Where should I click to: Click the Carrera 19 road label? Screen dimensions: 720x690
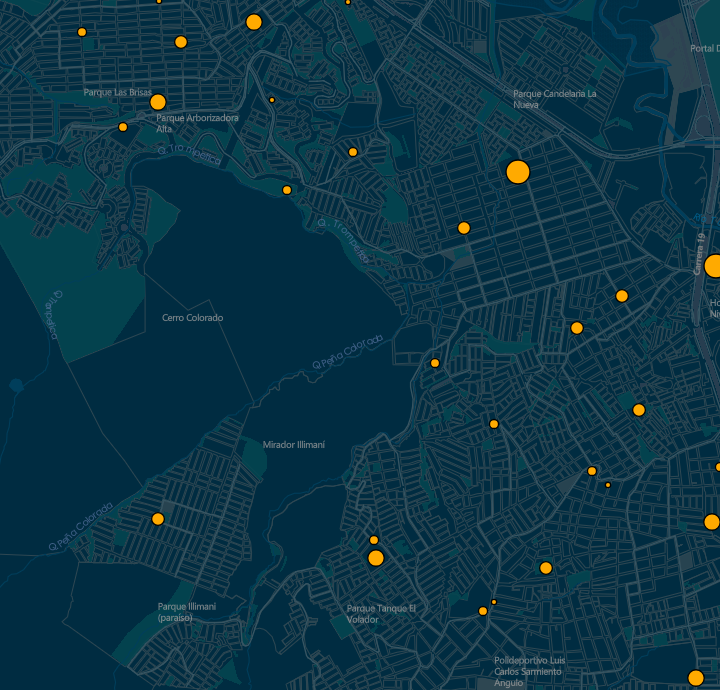(700, 254)
